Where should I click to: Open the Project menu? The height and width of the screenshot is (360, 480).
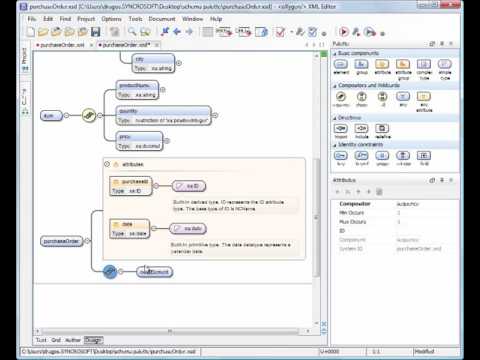pos(86,19)
